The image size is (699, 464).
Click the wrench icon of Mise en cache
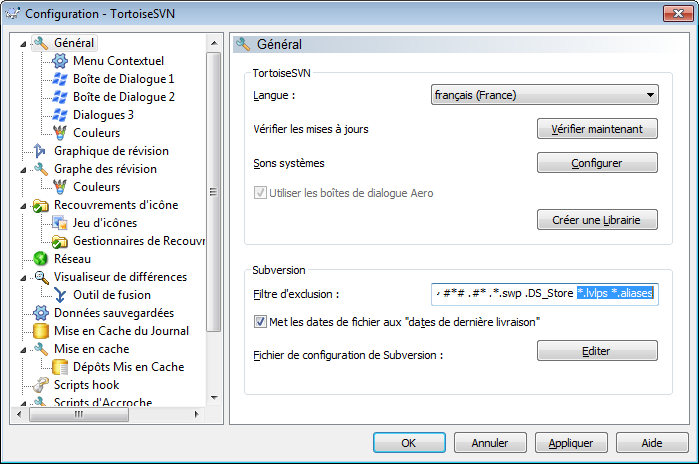41,349
